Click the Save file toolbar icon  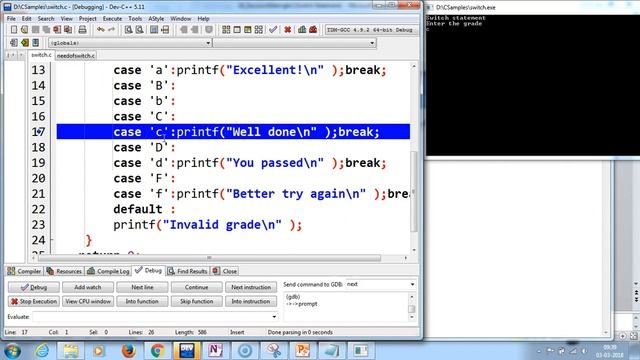pos(36,30)
